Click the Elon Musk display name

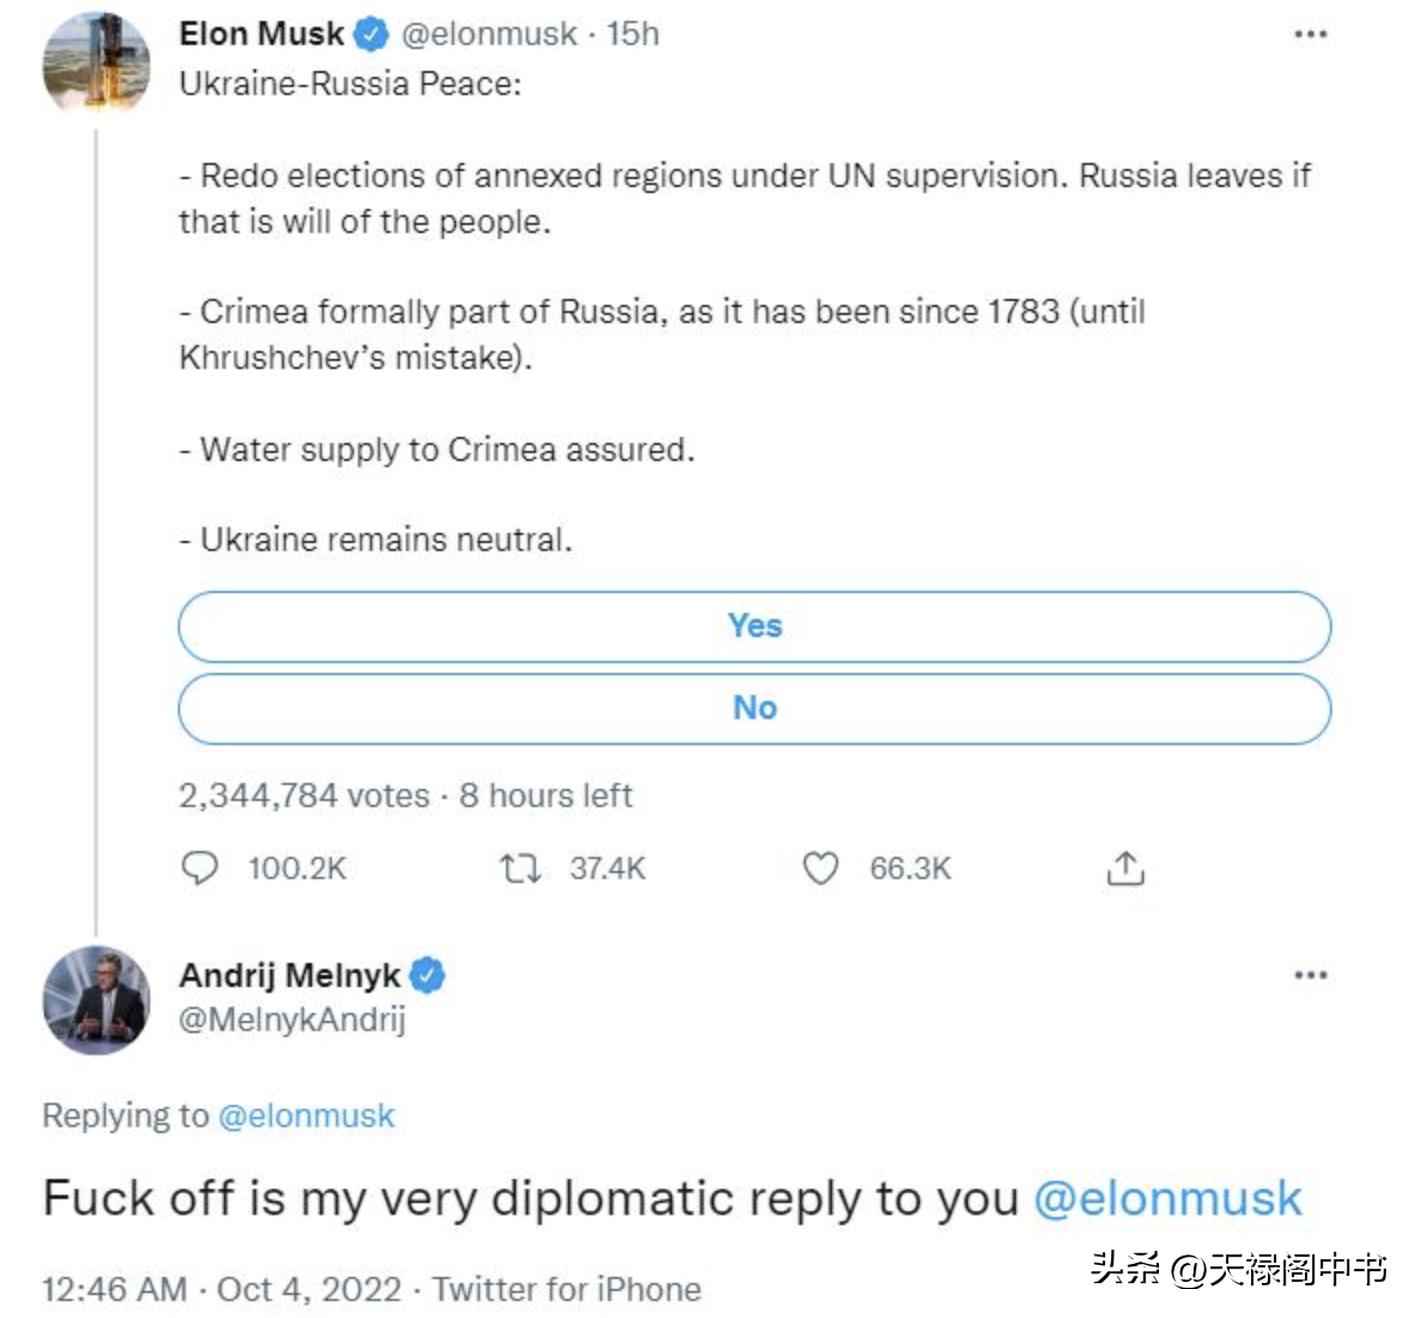click(x=261, y=34)
